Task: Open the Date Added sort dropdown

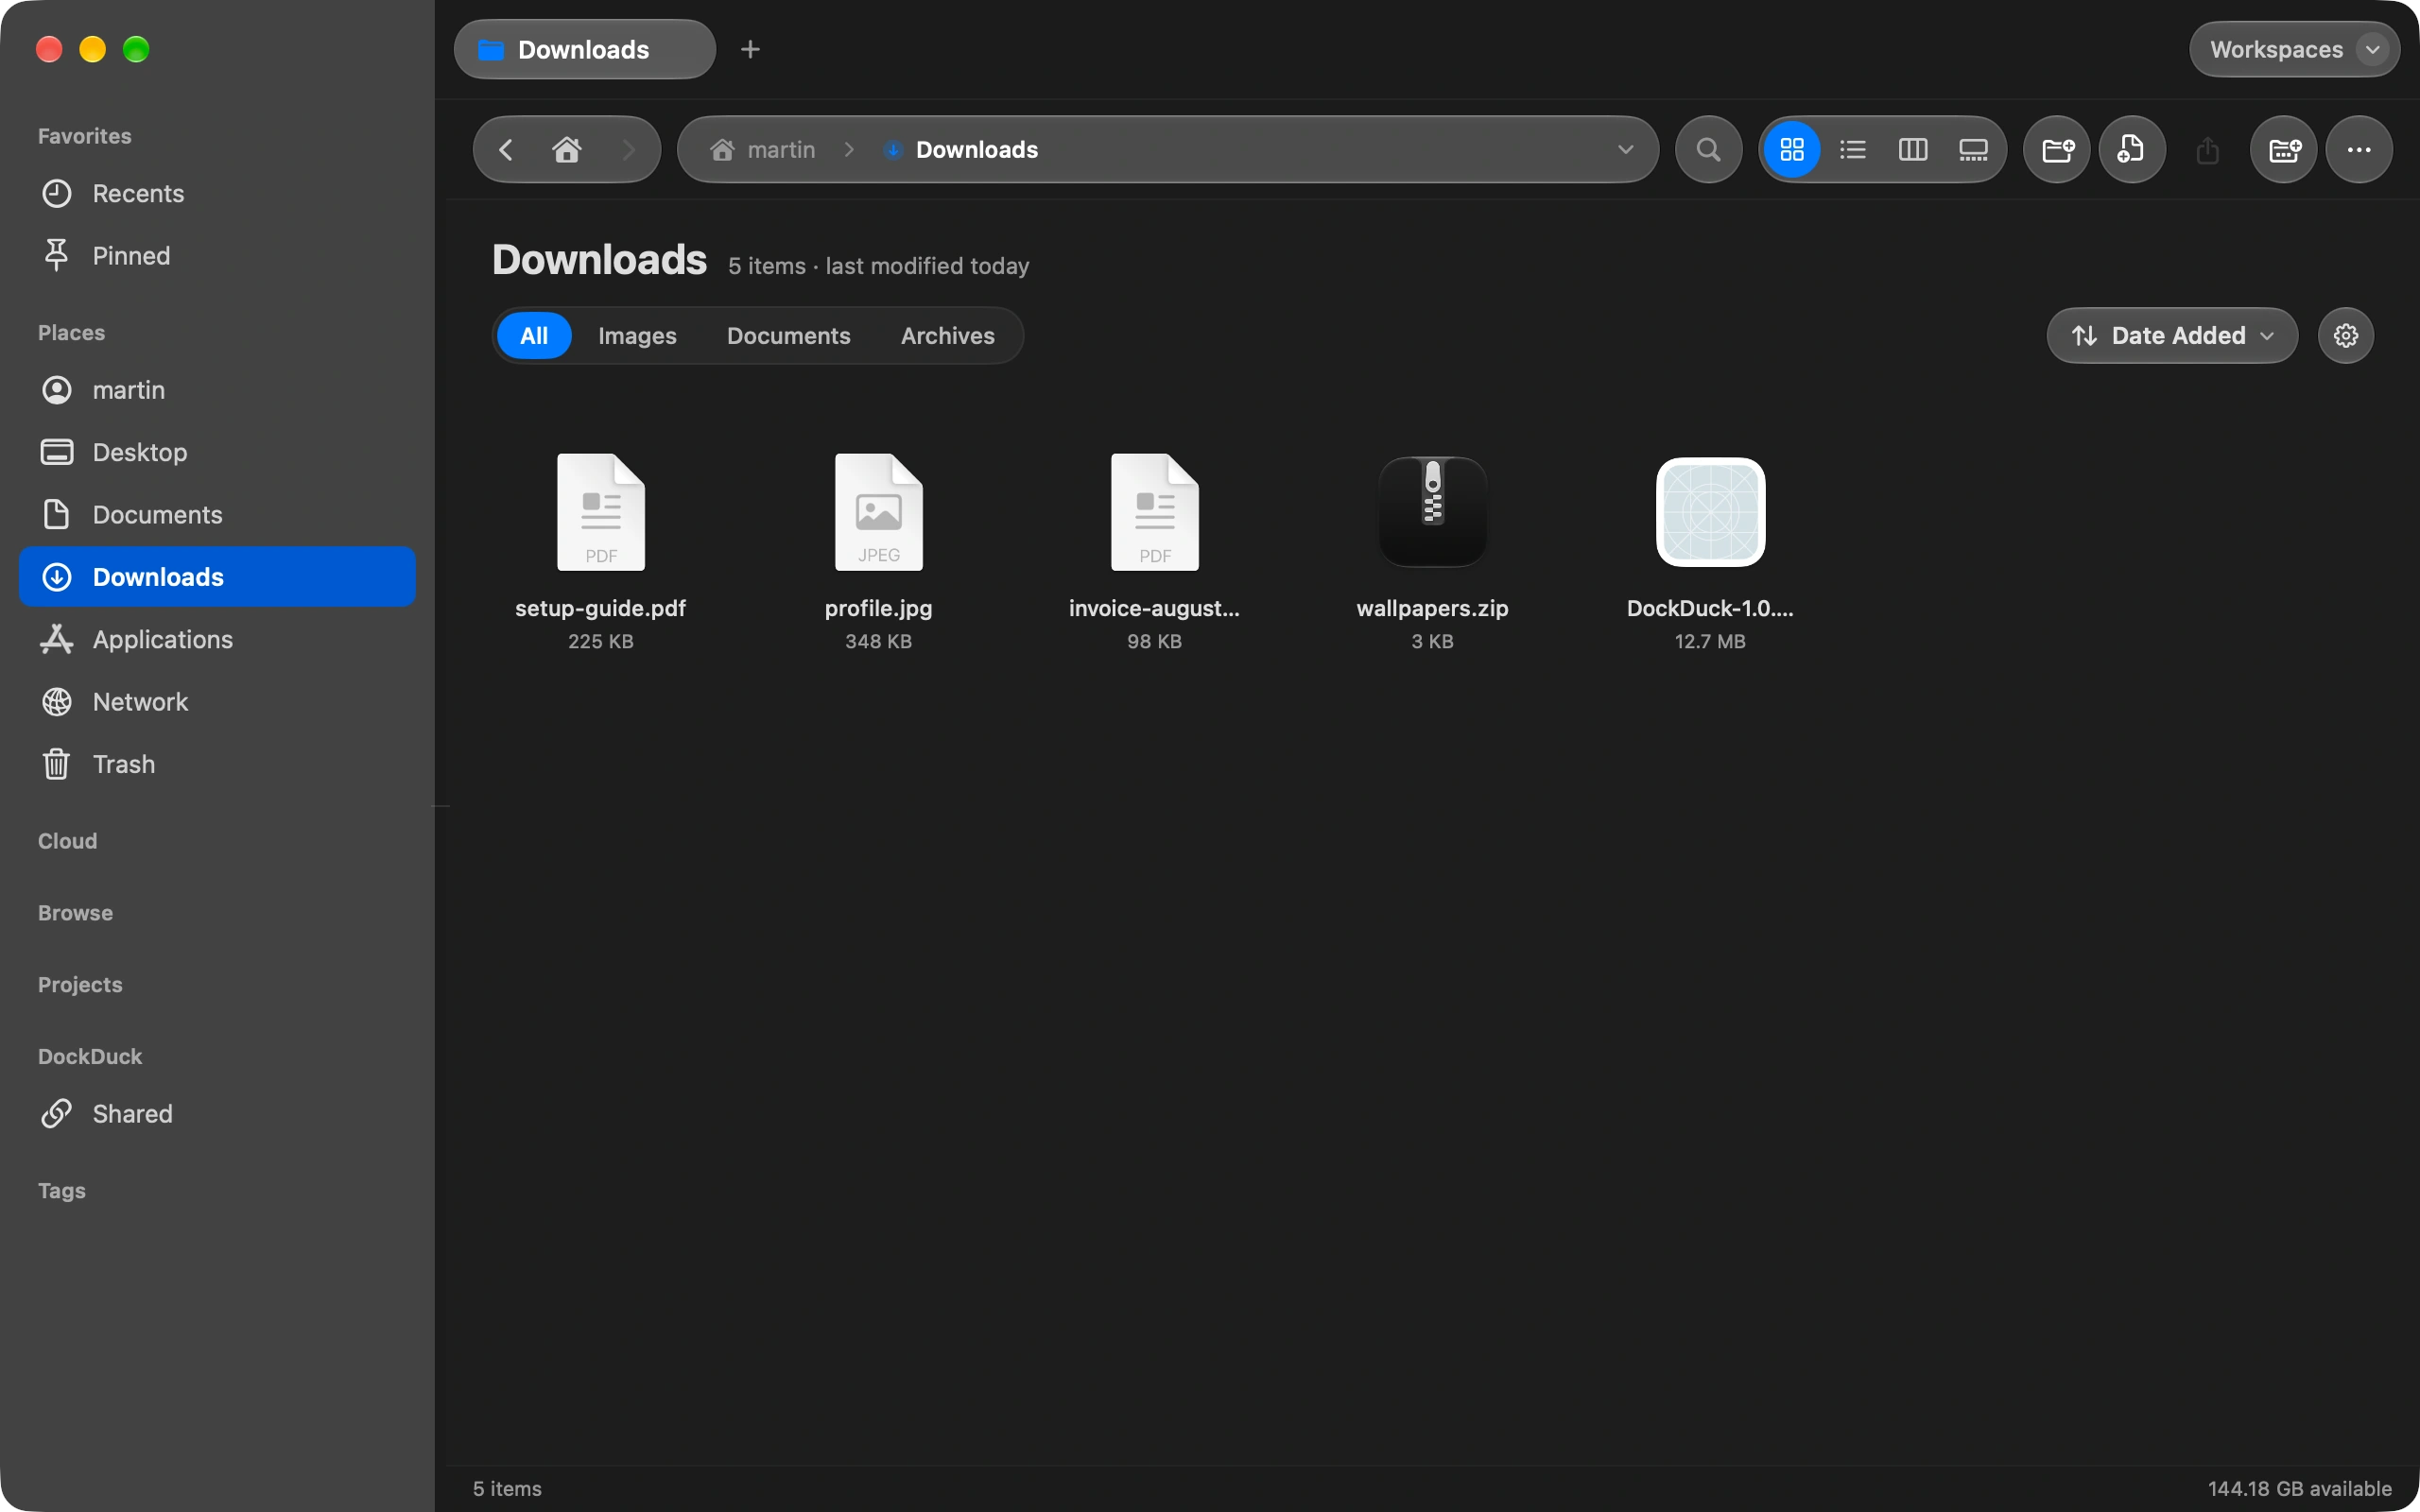Action: pyautogui.click(x=2172, y=336)
